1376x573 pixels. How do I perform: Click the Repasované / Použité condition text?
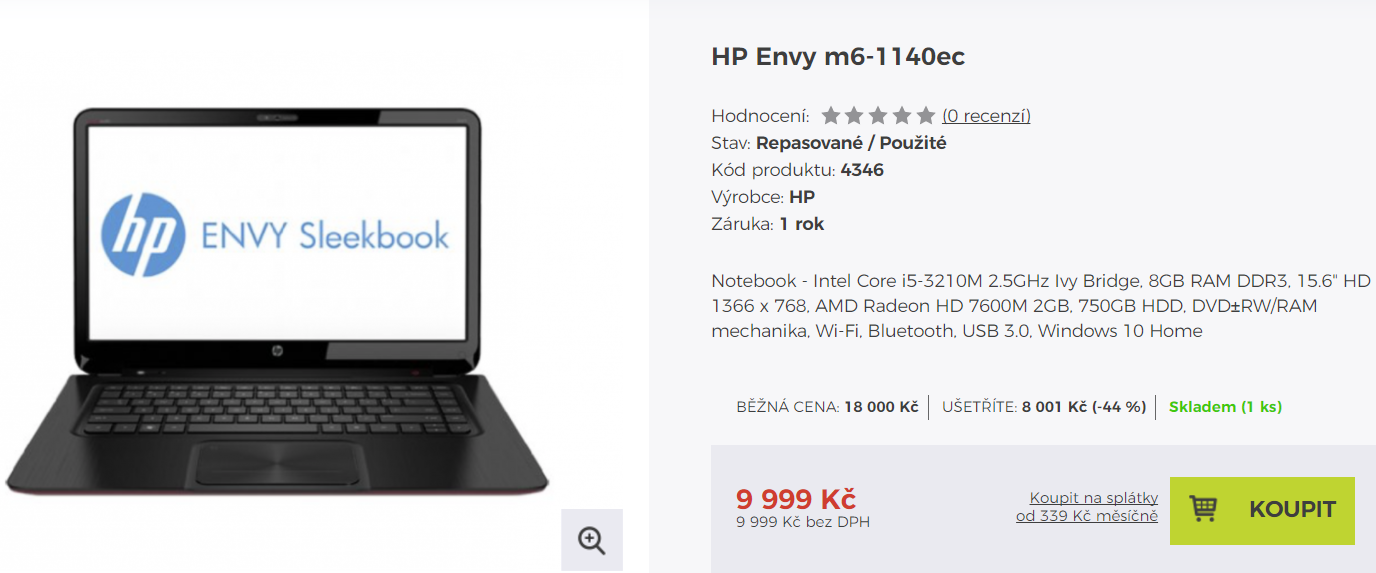click(x=851, y=143)
